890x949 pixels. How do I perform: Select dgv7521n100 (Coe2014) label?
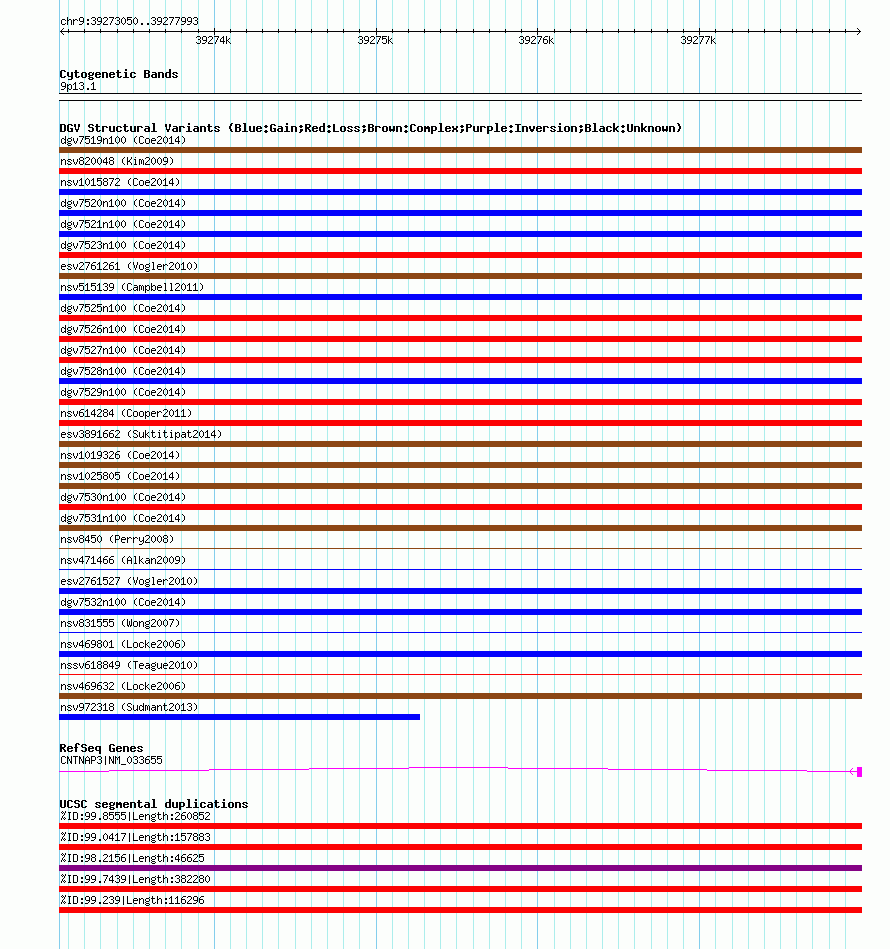[x=123, y=225]
